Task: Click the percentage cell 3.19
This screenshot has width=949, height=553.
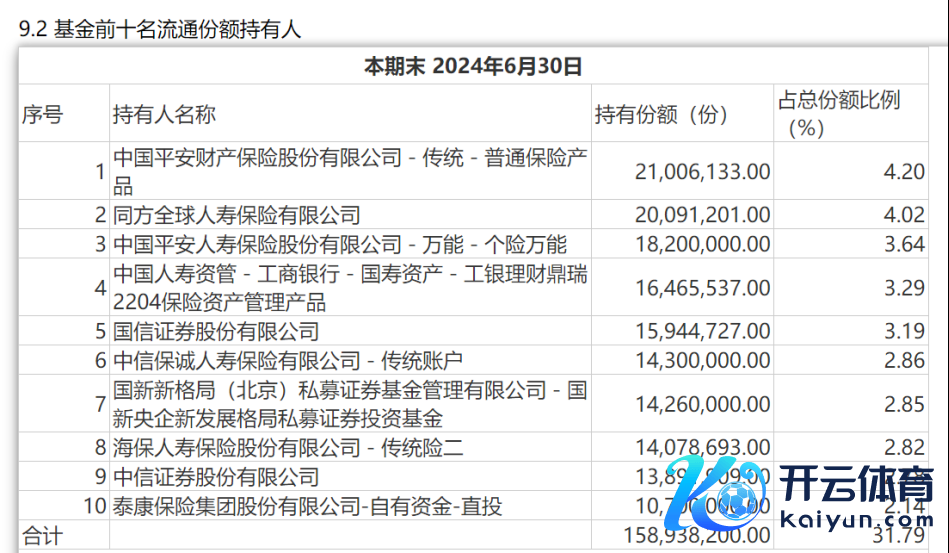Action: (x=904, y=331)
